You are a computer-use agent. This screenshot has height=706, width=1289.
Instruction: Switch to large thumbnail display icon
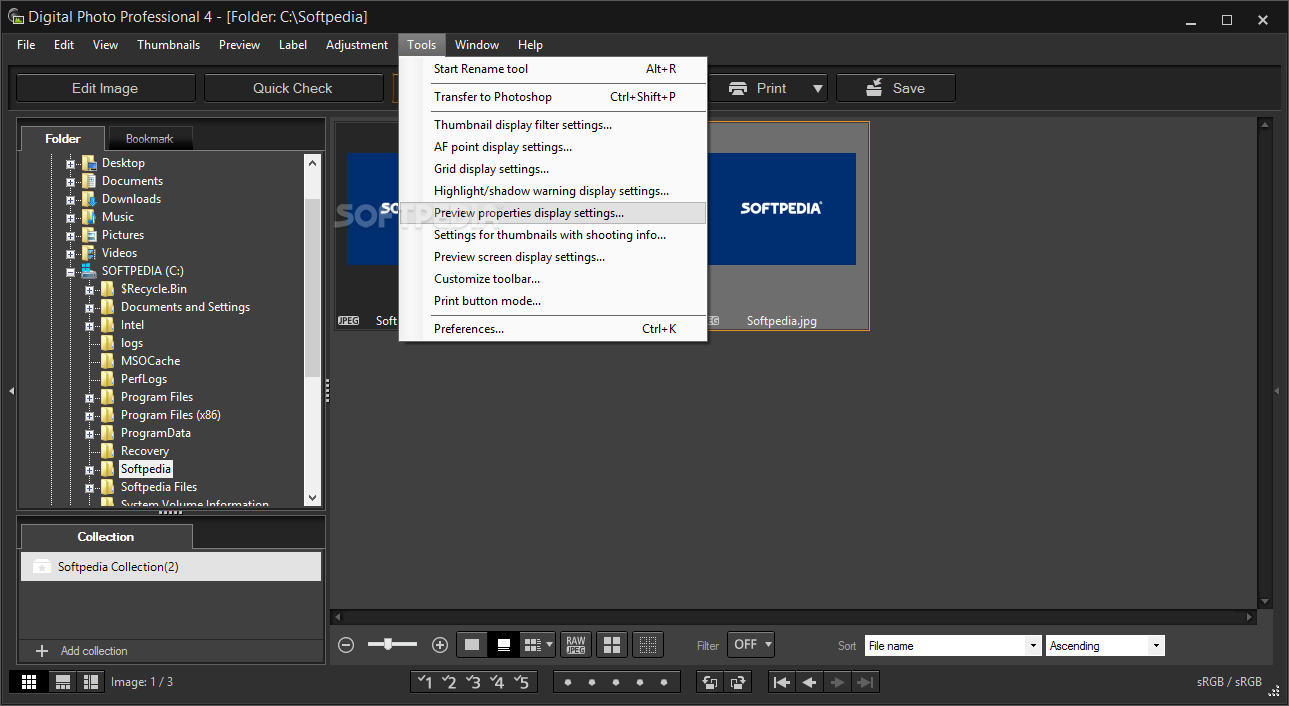[x=472, y=645]
